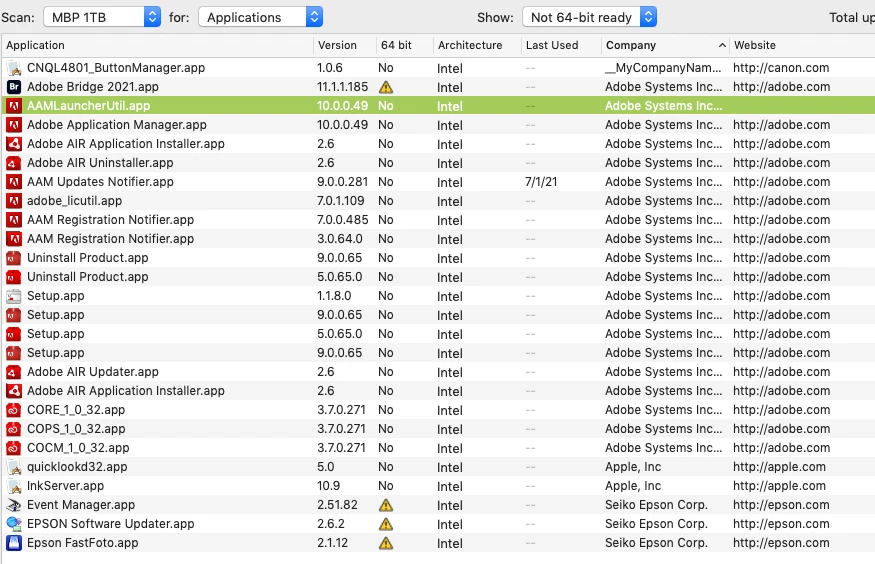Click the InkServer.app icon
The height and width of the screenshot is (564, 875).
pyautogui.click(x=14, y=486)
